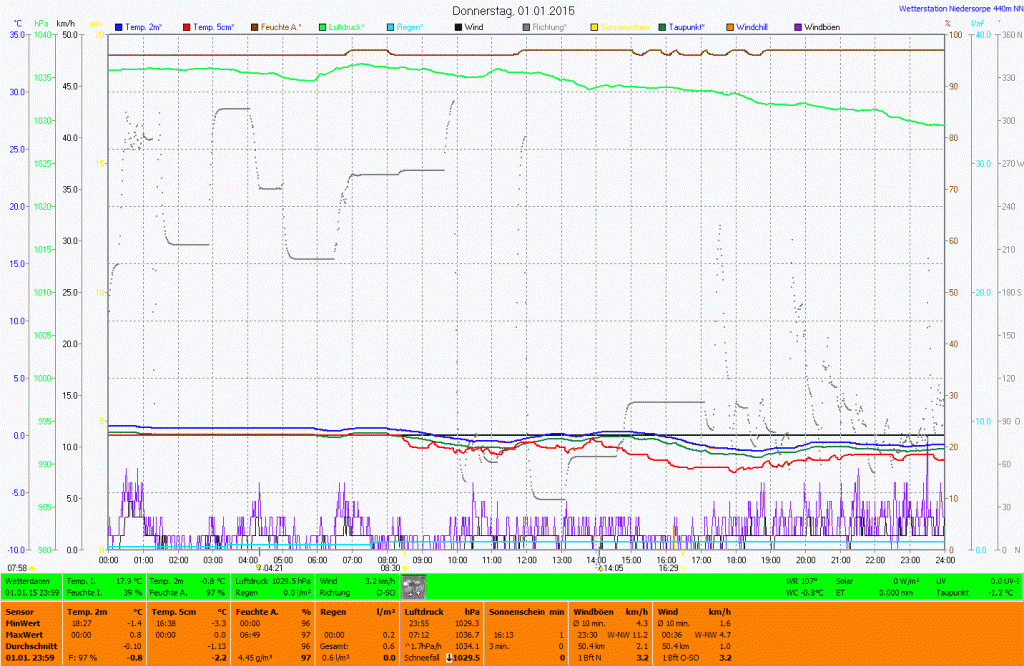This screenshot has height=666, width=1024.
Task: Toggle the Sonnenschein series legend label
Action: 625,25
